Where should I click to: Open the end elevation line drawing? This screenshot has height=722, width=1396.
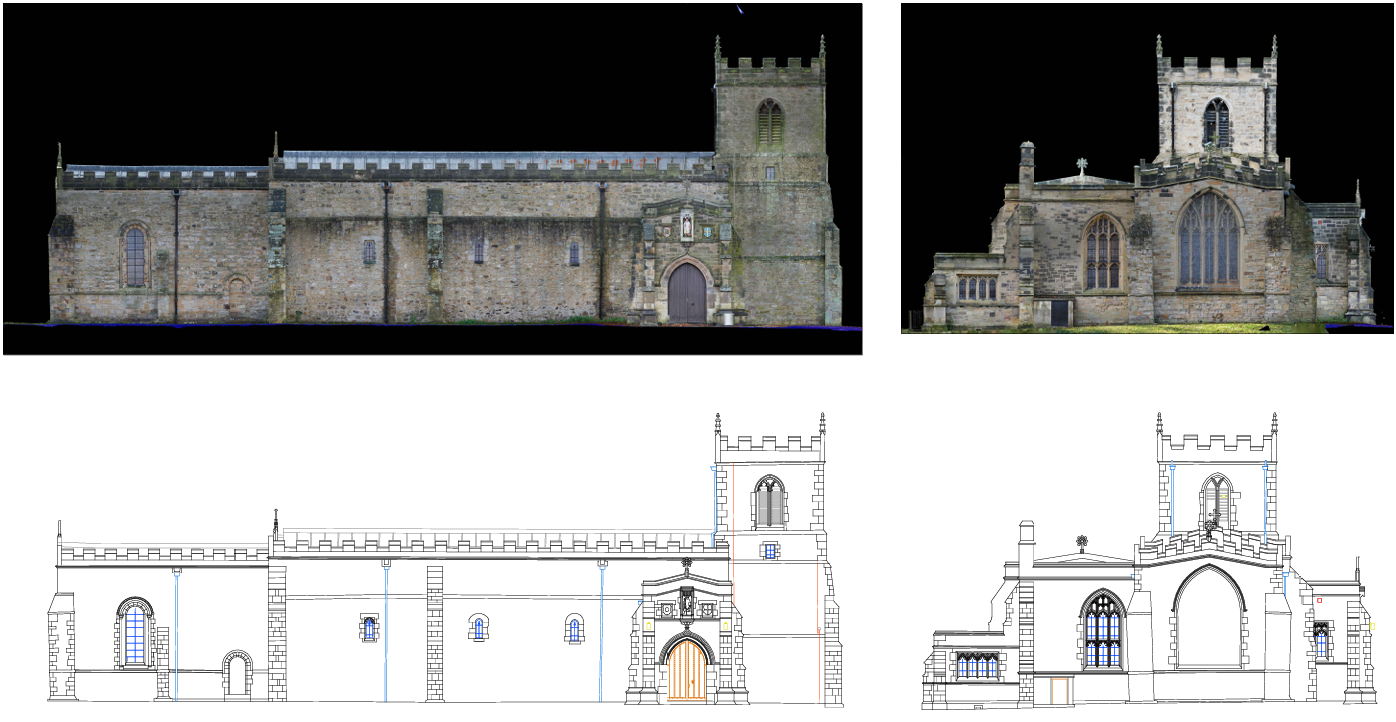[x=1150, y=560]
